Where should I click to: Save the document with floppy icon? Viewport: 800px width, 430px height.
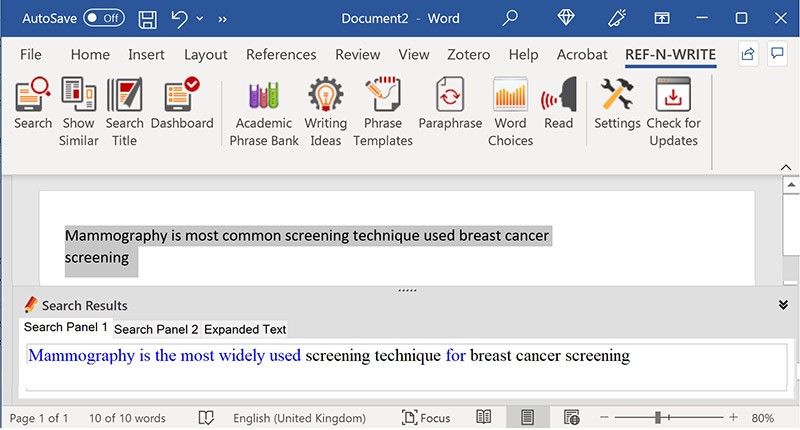[147, 19]
